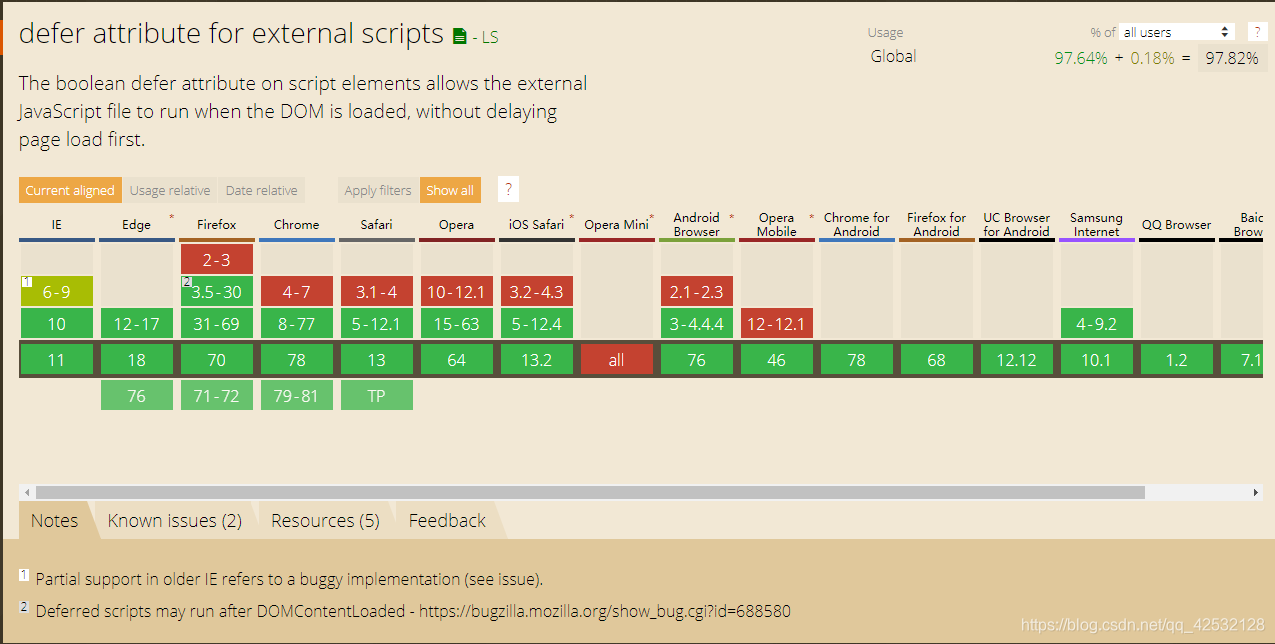
Task: Click the Chrome 8-77 version cell
Action: point(297,323)
